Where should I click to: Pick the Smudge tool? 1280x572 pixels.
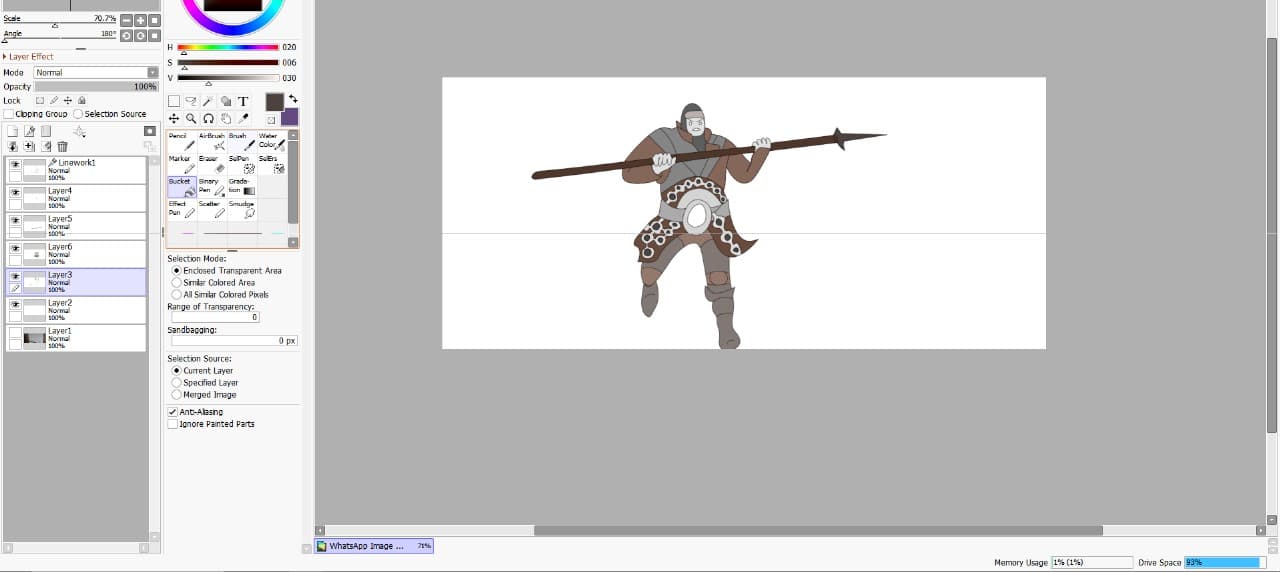(x=242, y=210)
